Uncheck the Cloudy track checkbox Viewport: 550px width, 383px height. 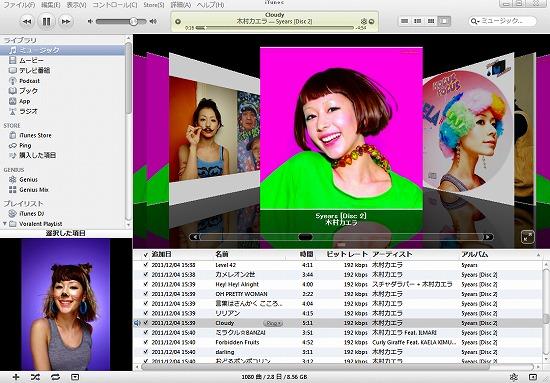146,323
